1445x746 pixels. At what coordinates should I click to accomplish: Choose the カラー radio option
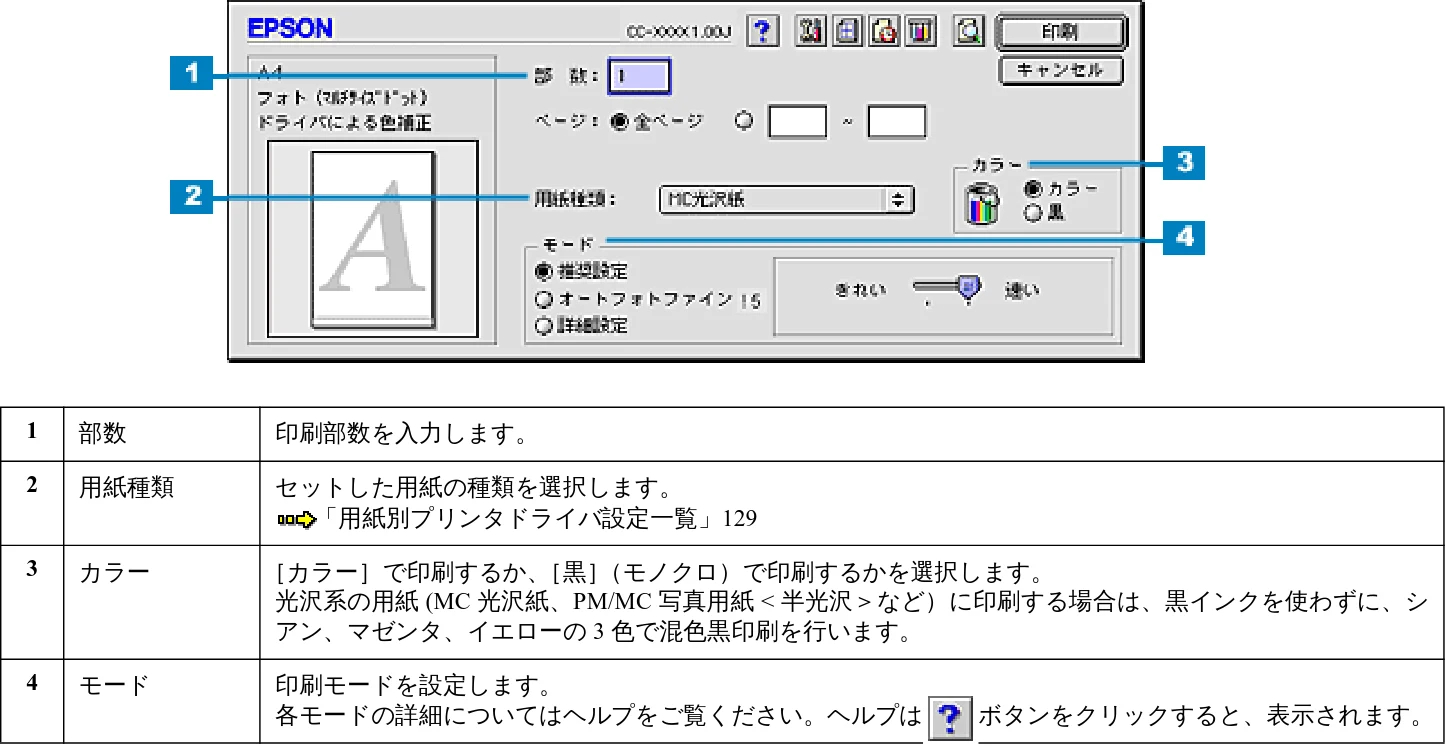coord(1033,189)
